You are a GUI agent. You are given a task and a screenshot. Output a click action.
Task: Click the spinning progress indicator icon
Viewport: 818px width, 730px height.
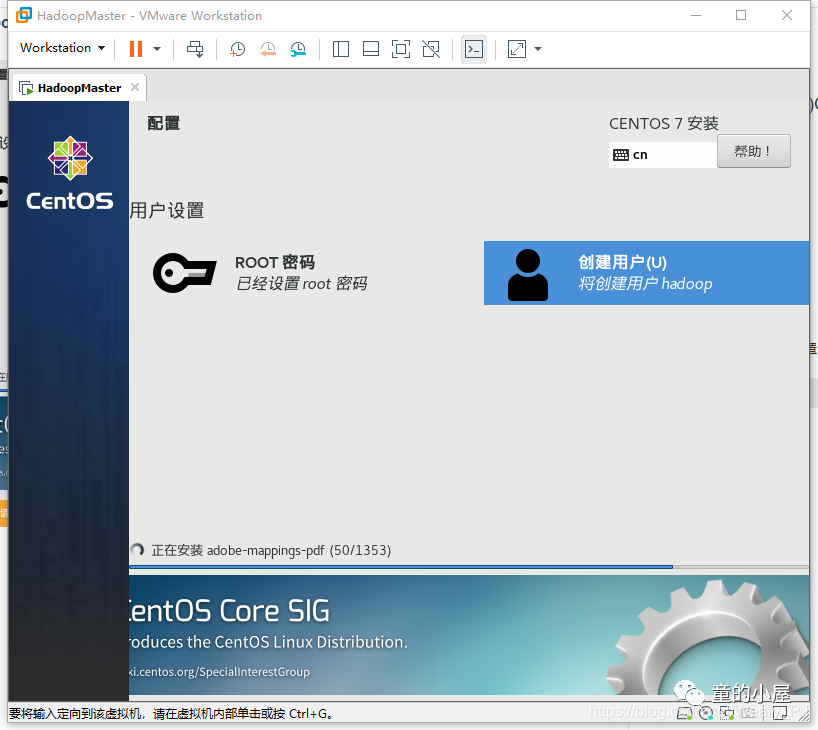click(138, 550)
